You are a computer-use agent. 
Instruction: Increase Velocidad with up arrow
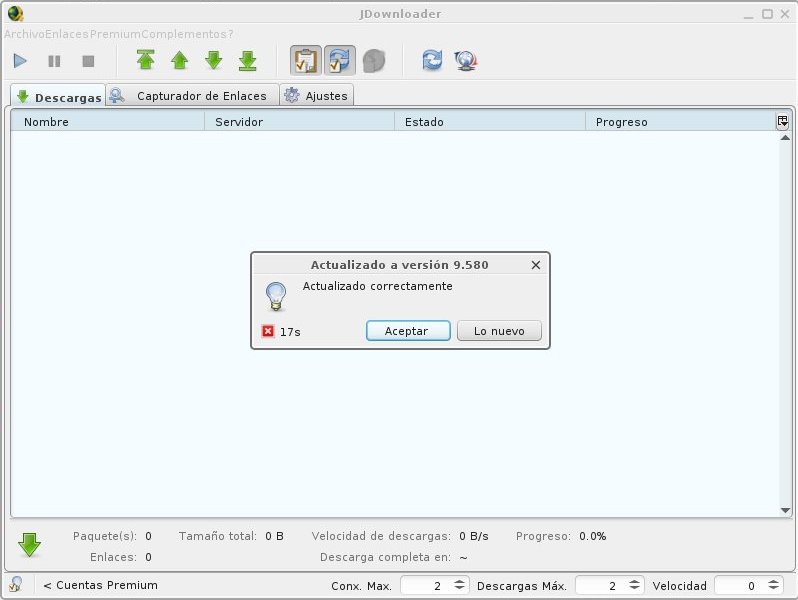(773, 582)
